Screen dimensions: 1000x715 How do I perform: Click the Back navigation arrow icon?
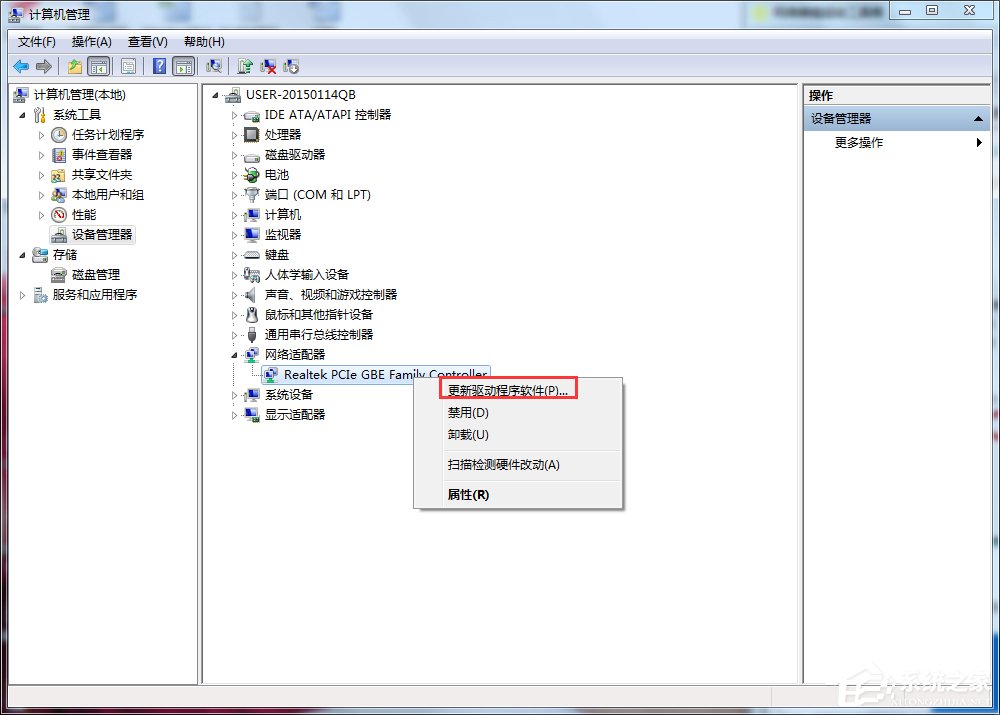click(x=21, y=66)
